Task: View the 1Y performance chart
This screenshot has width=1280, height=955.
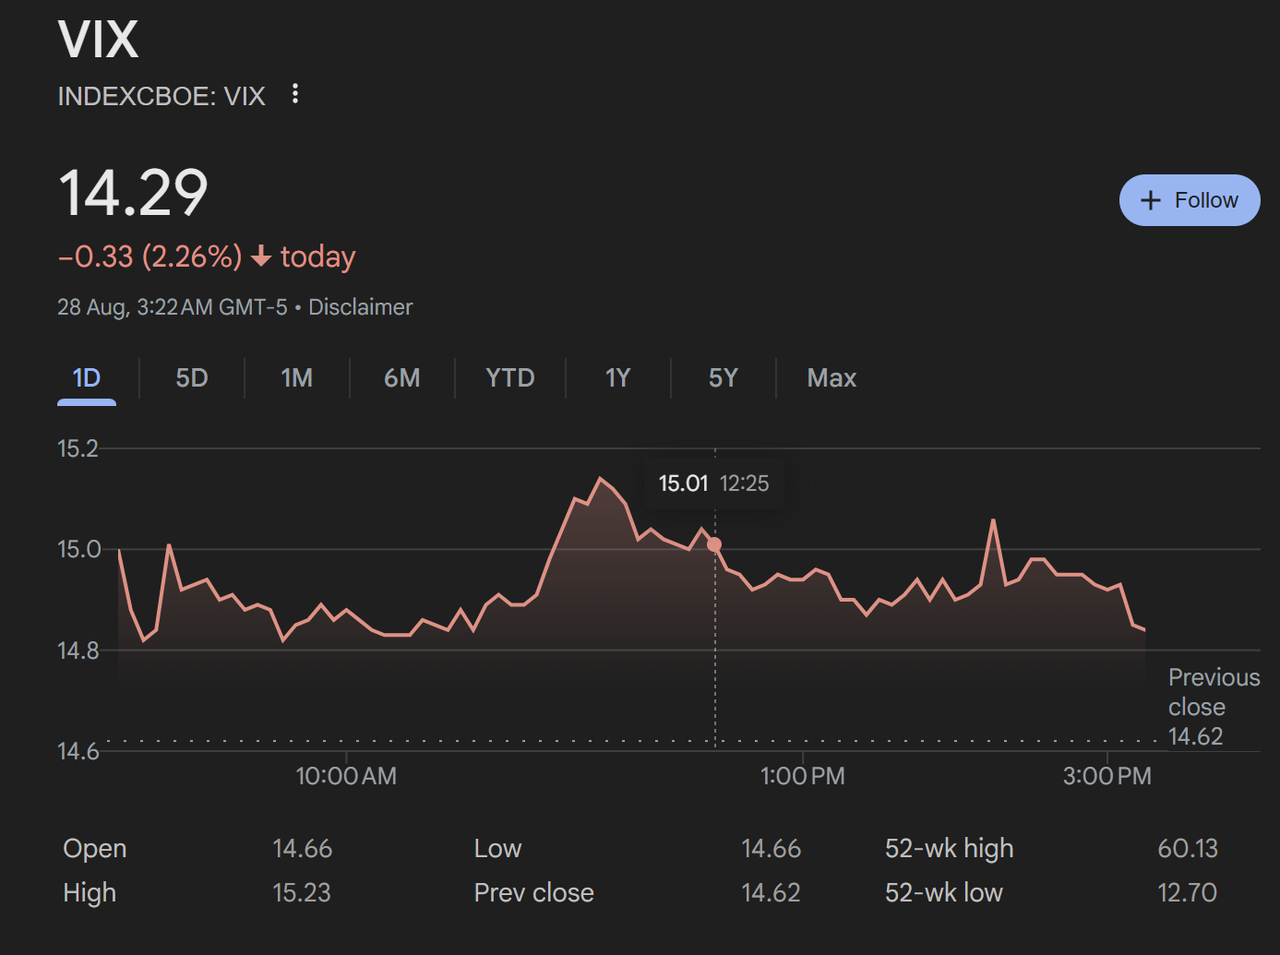Action: pos(618,378)
